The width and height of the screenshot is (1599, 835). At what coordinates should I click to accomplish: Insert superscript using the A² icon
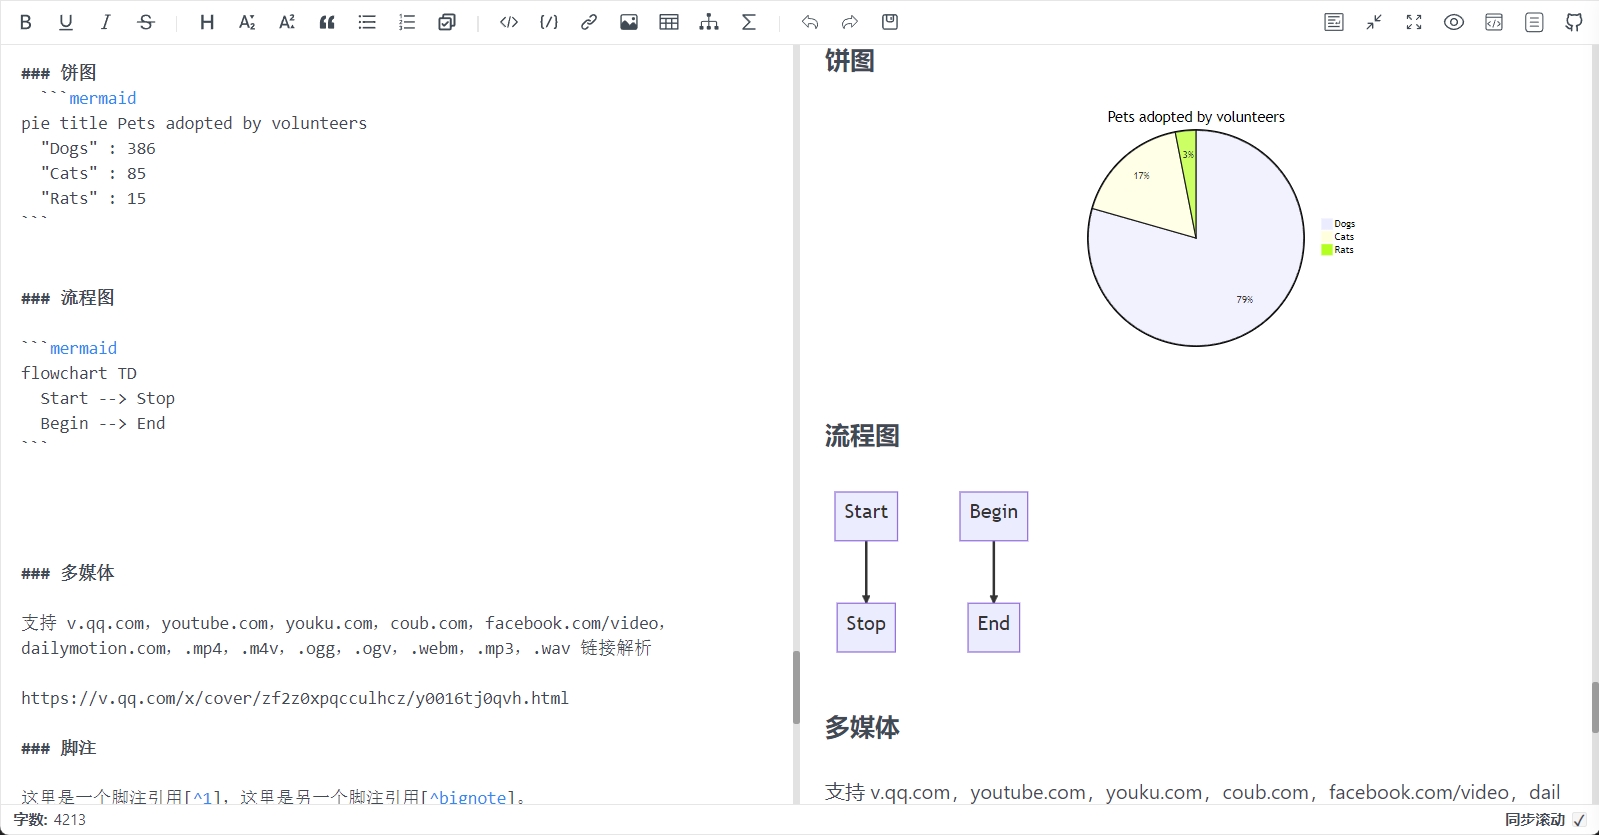[x=287, y=22]
